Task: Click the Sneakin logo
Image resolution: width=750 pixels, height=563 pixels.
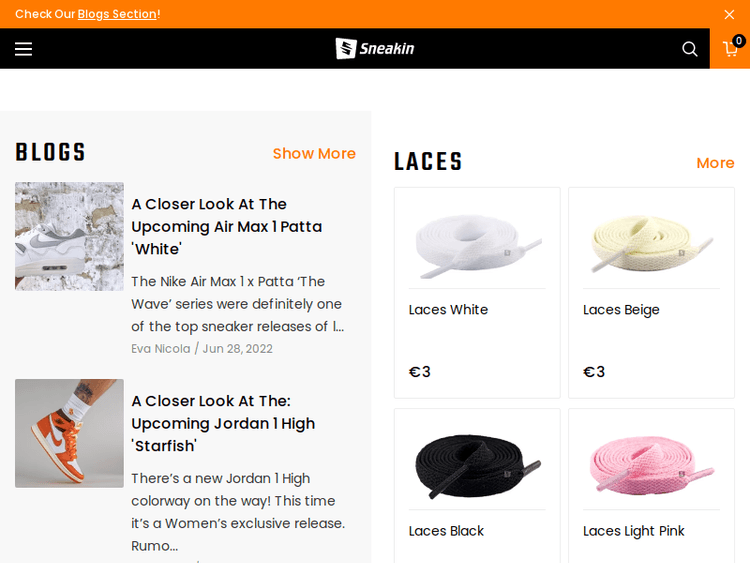Action: pyautogui.click(x=375, y=48)
